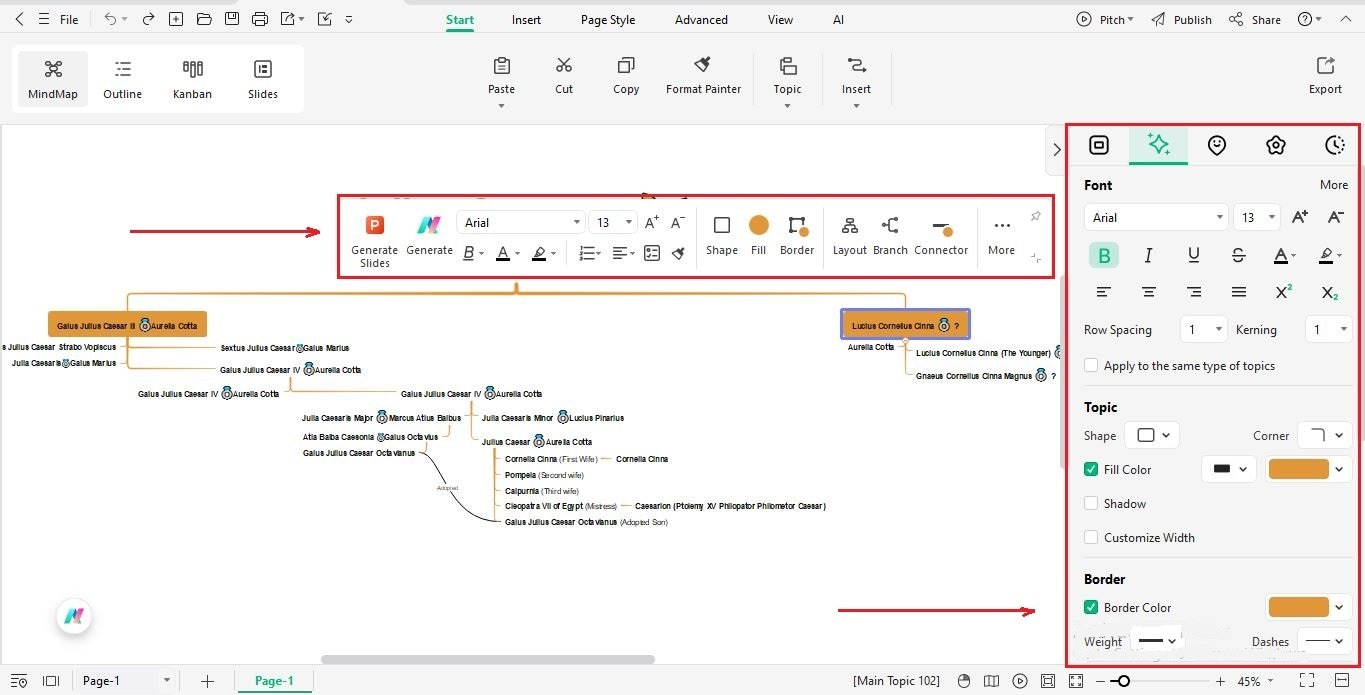
Task: Open the Advanced tab
Action: (x=701, y=19)
